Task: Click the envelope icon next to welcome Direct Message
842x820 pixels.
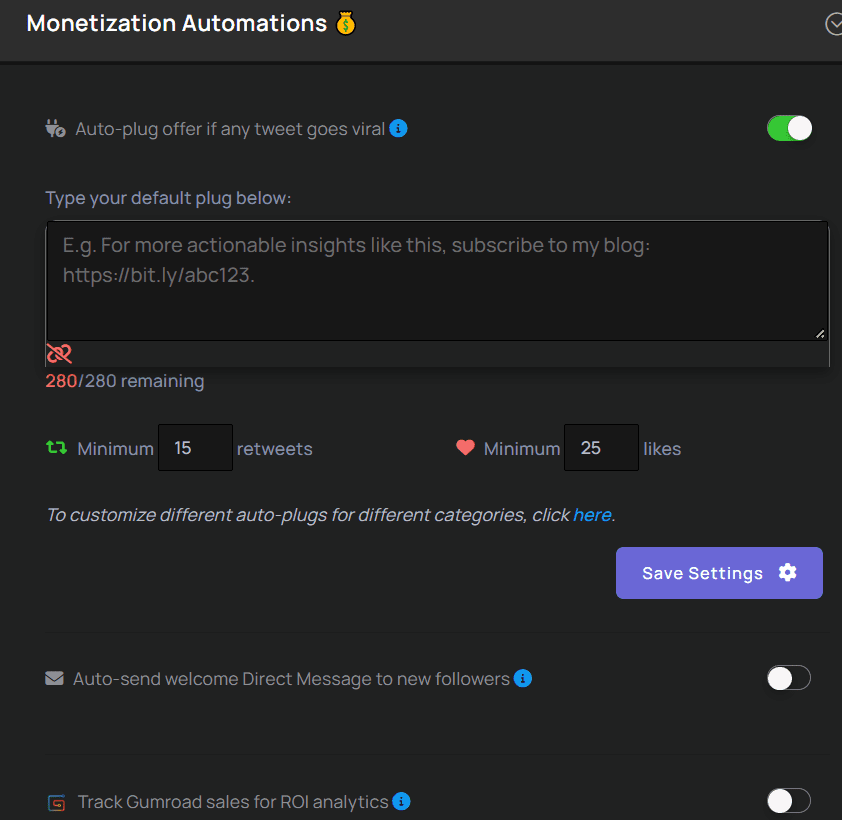Action: [x=54, y=677]
